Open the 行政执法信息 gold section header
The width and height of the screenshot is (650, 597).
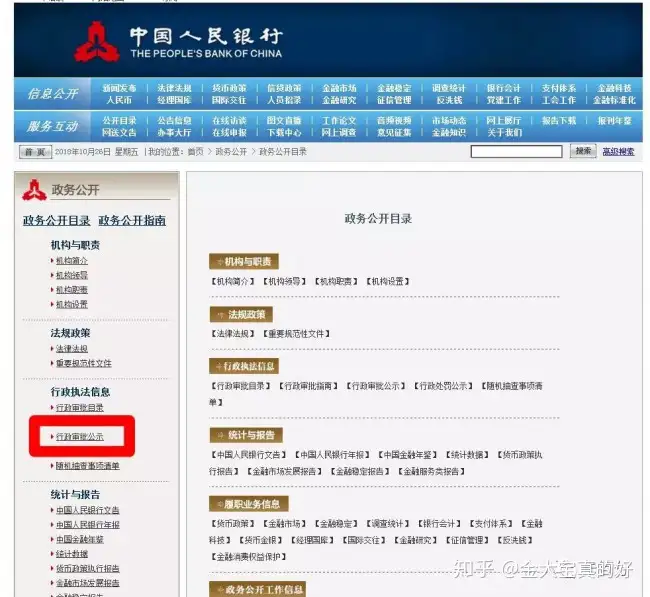[x=244, y=366]
